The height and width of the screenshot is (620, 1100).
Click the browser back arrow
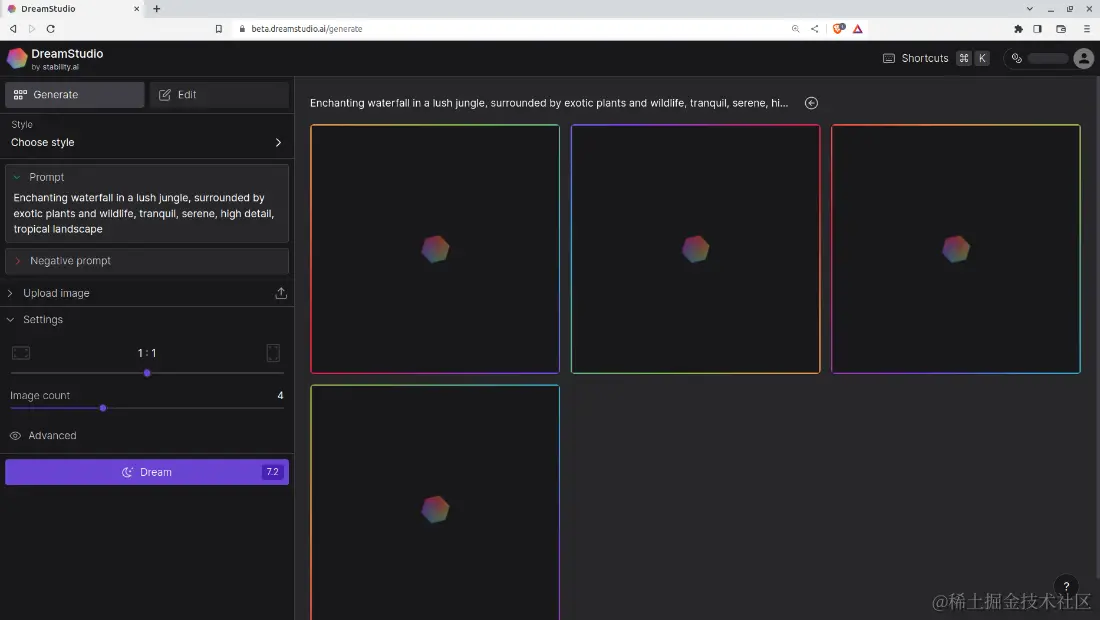pos(13,29)
